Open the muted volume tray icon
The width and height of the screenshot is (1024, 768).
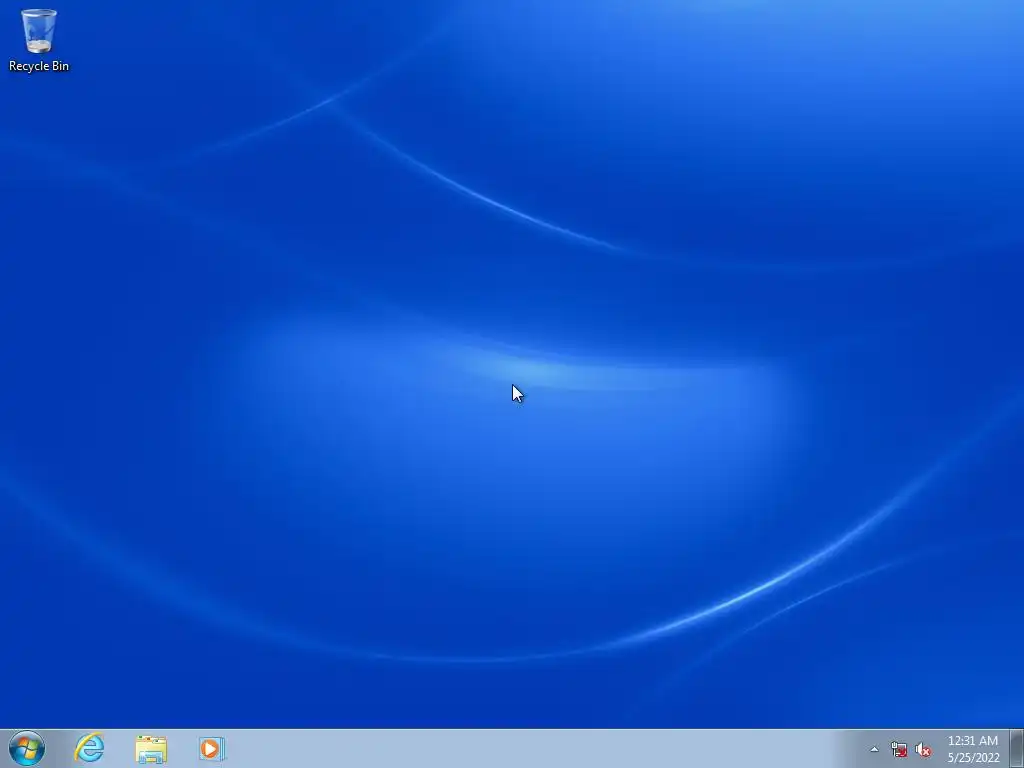[923, 750]
